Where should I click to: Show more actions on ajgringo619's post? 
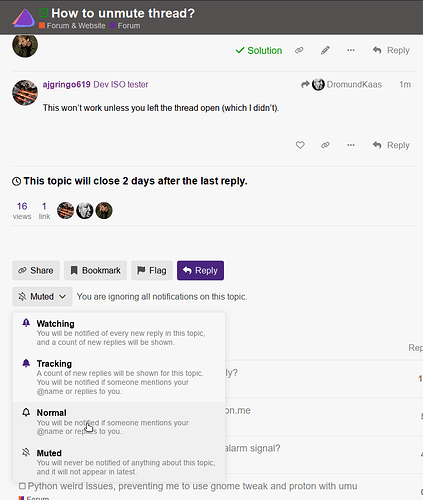351,145
